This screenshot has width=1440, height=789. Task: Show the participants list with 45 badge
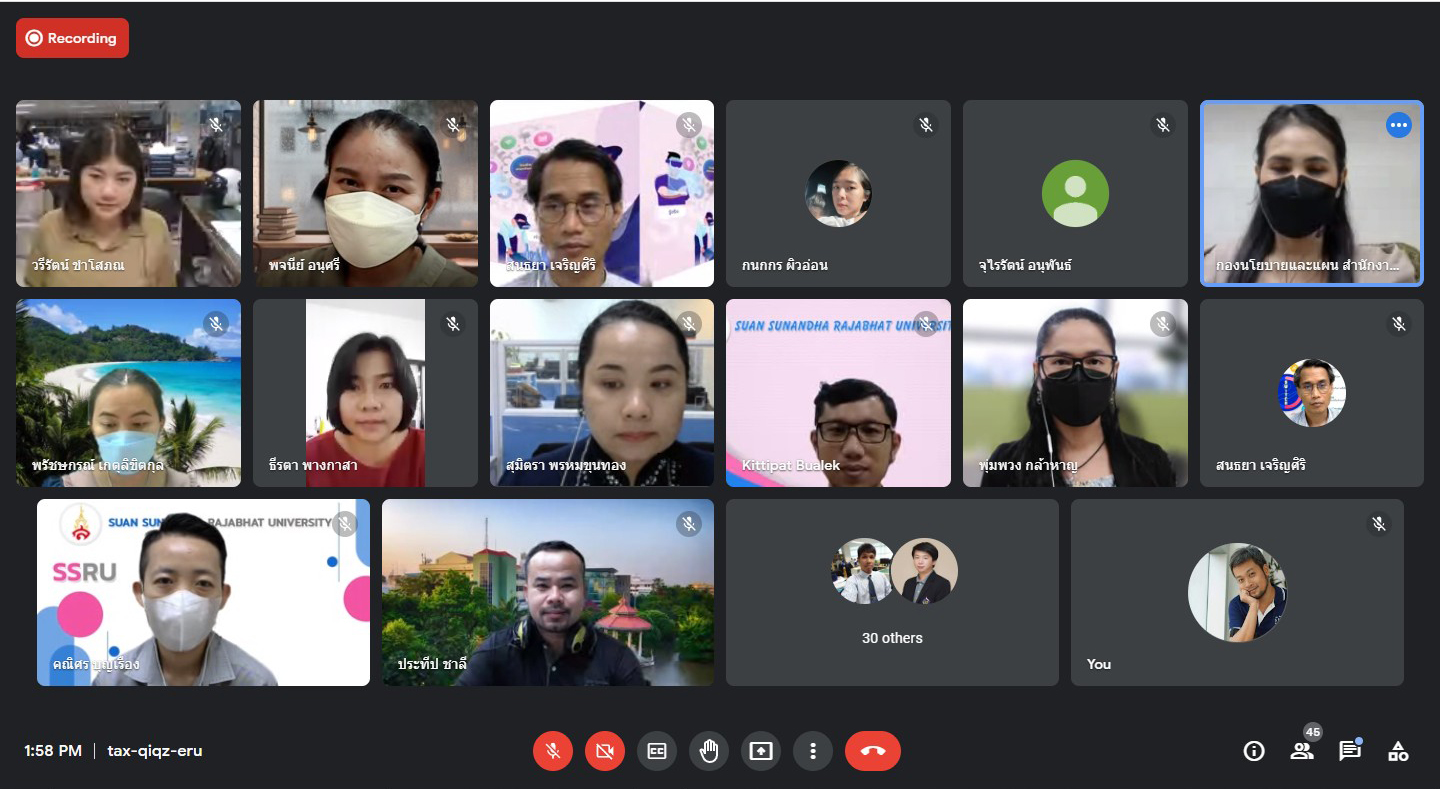pos(1301,751)
